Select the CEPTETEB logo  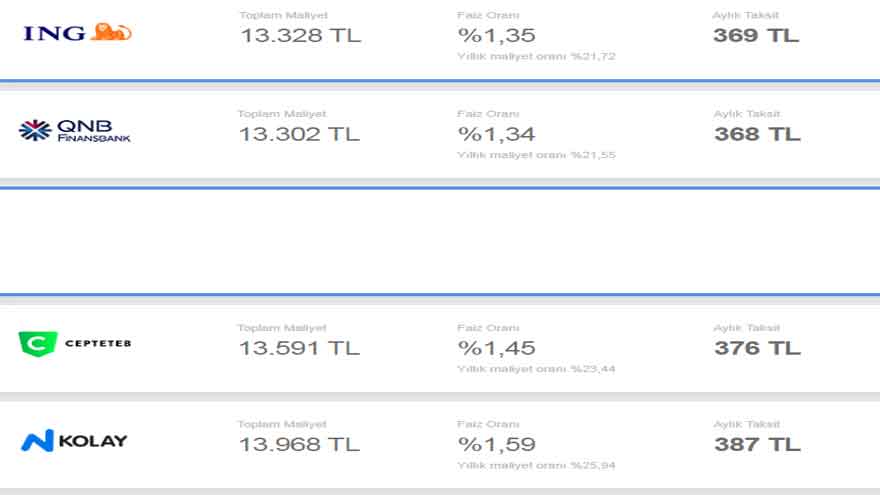[75, 343]
